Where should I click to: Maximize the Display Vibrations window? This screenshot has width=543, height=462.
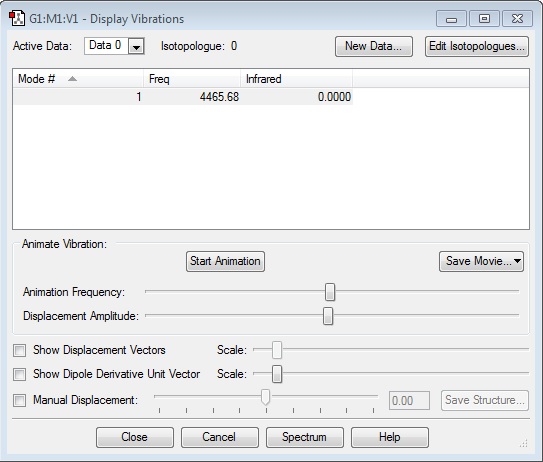484,19
